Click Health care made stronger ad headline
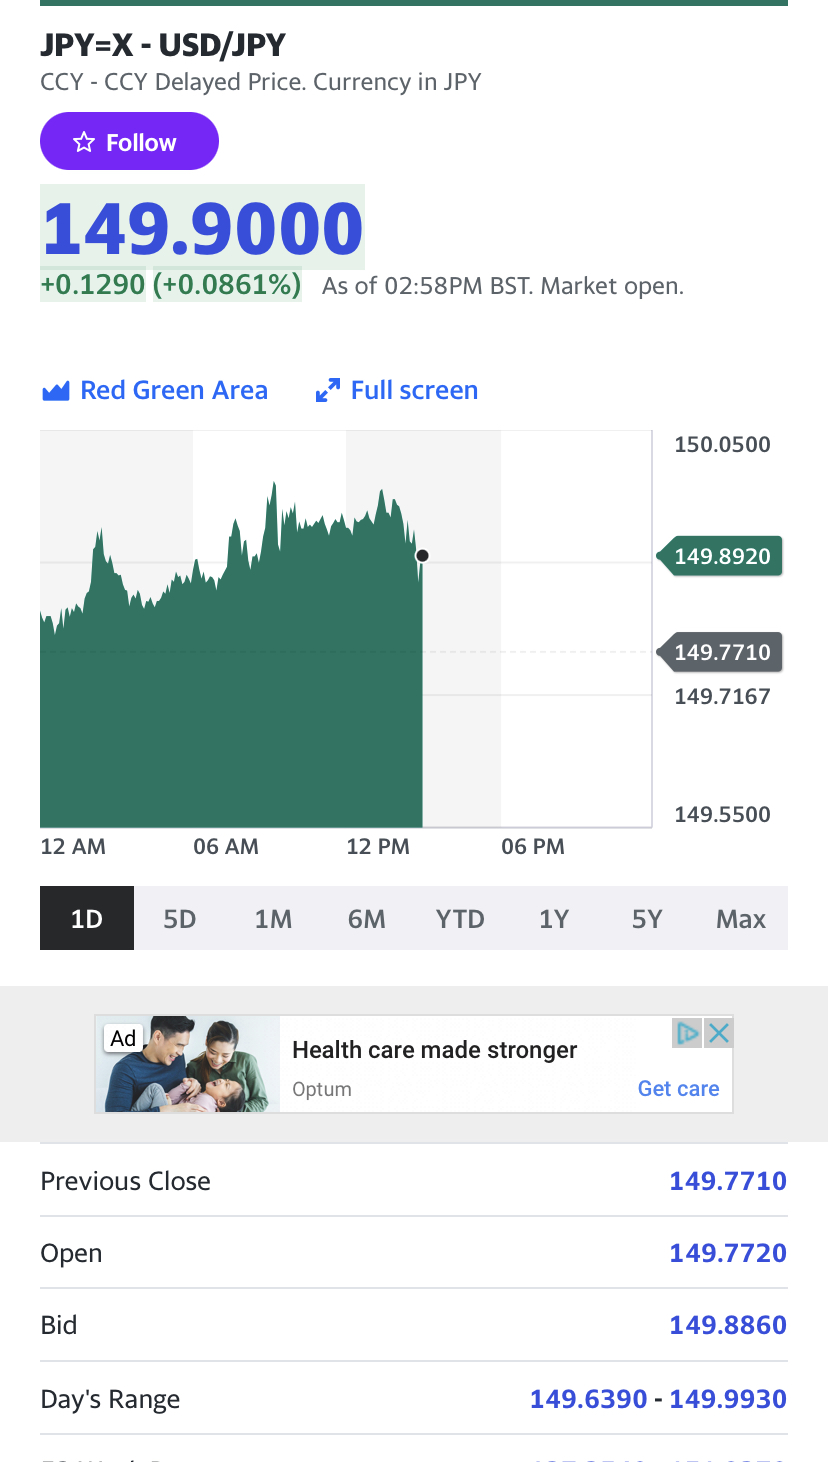Viewport: 828px width, 1462px height. 435,1050
